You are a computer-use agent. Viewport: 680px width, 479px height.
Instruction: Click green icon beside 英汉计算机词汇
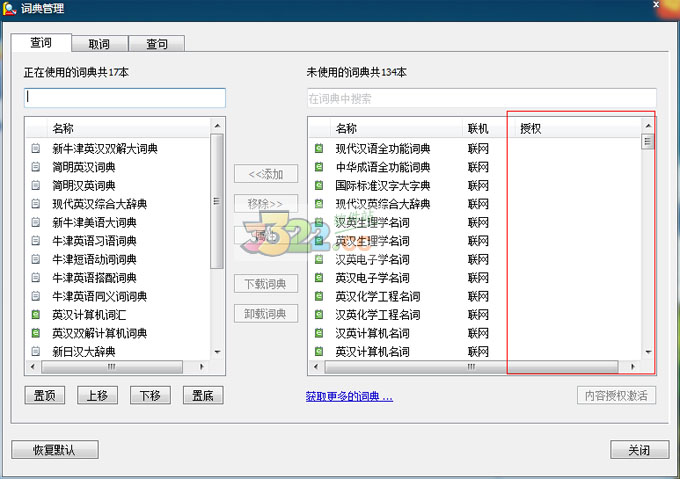(x=36, y=315)
